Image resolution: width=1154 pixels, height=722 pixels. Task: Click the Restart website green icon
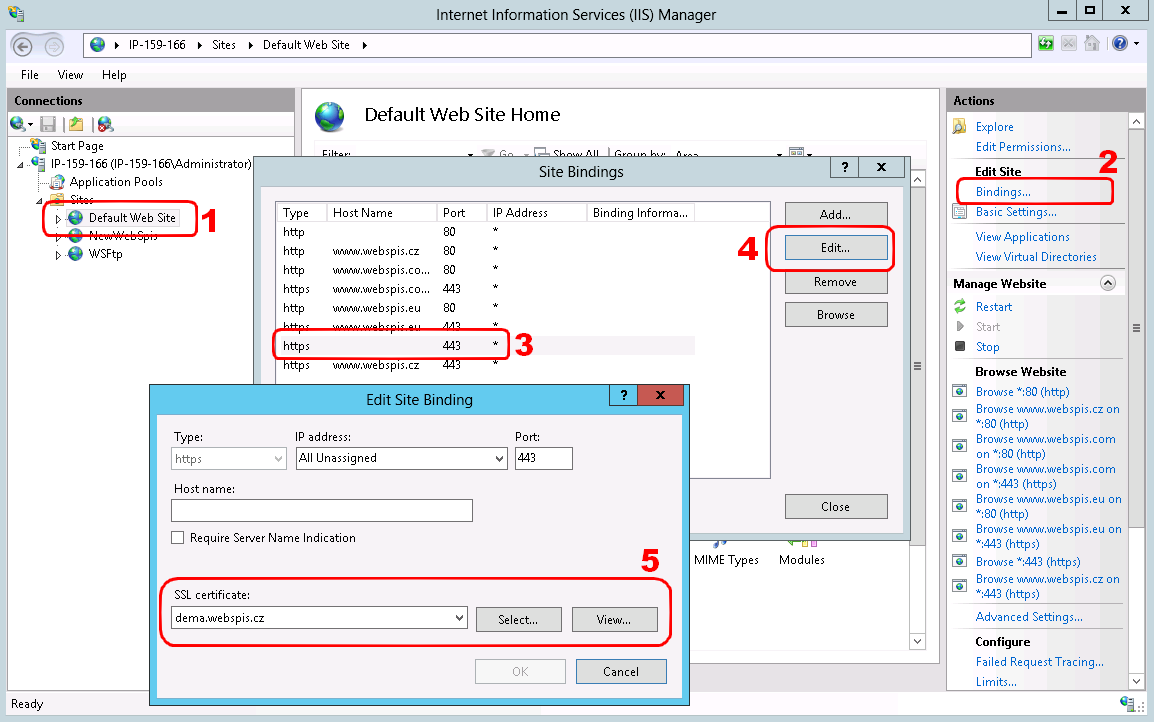pyautogui.click(x=960, y=307)
